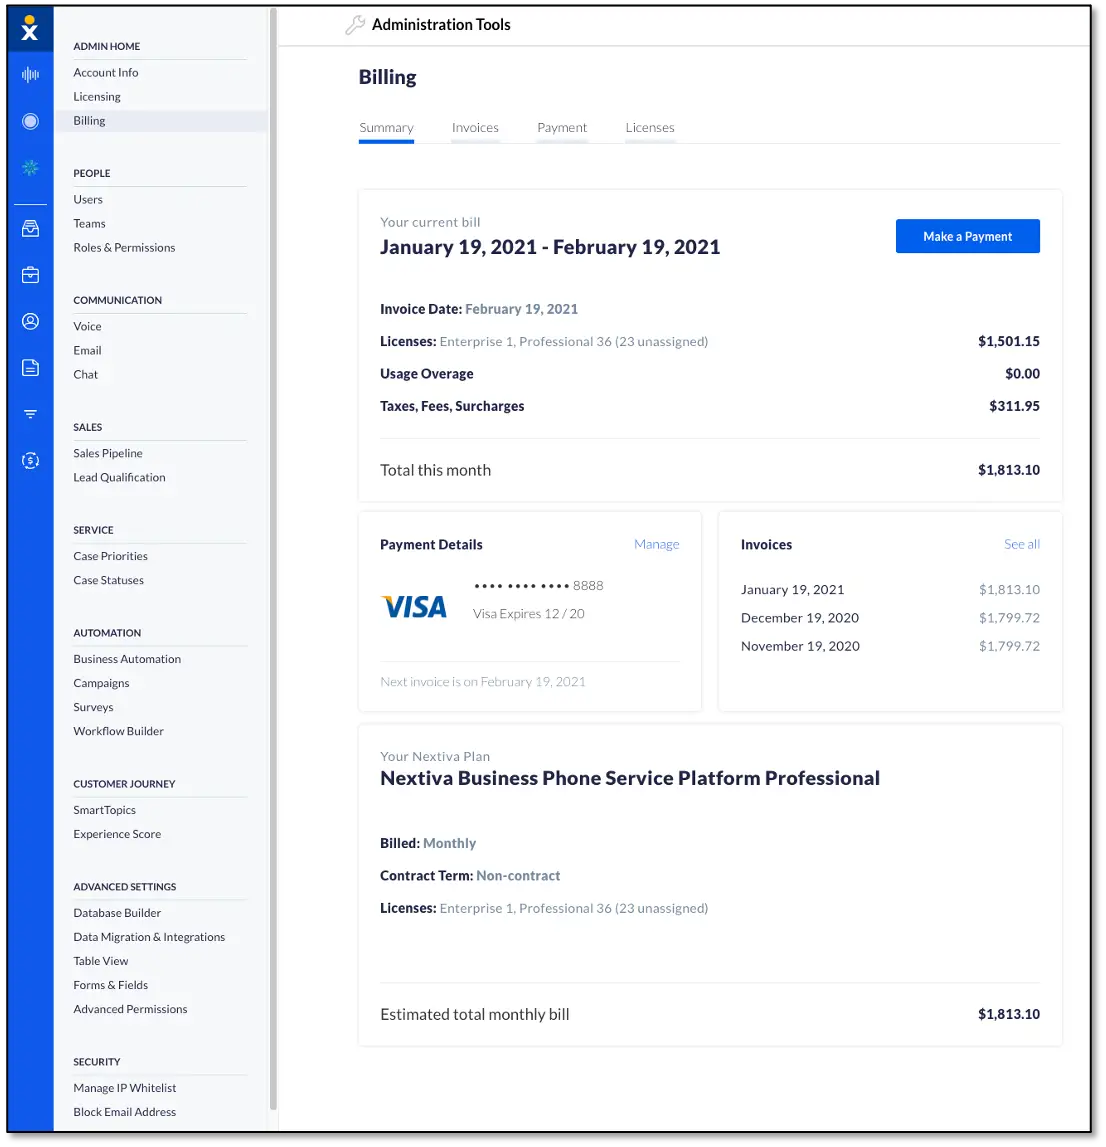The height and width of the screenshot is (1147, 1106).
Task: Open the voice waveform icon in sidebar
Action: 30,75
